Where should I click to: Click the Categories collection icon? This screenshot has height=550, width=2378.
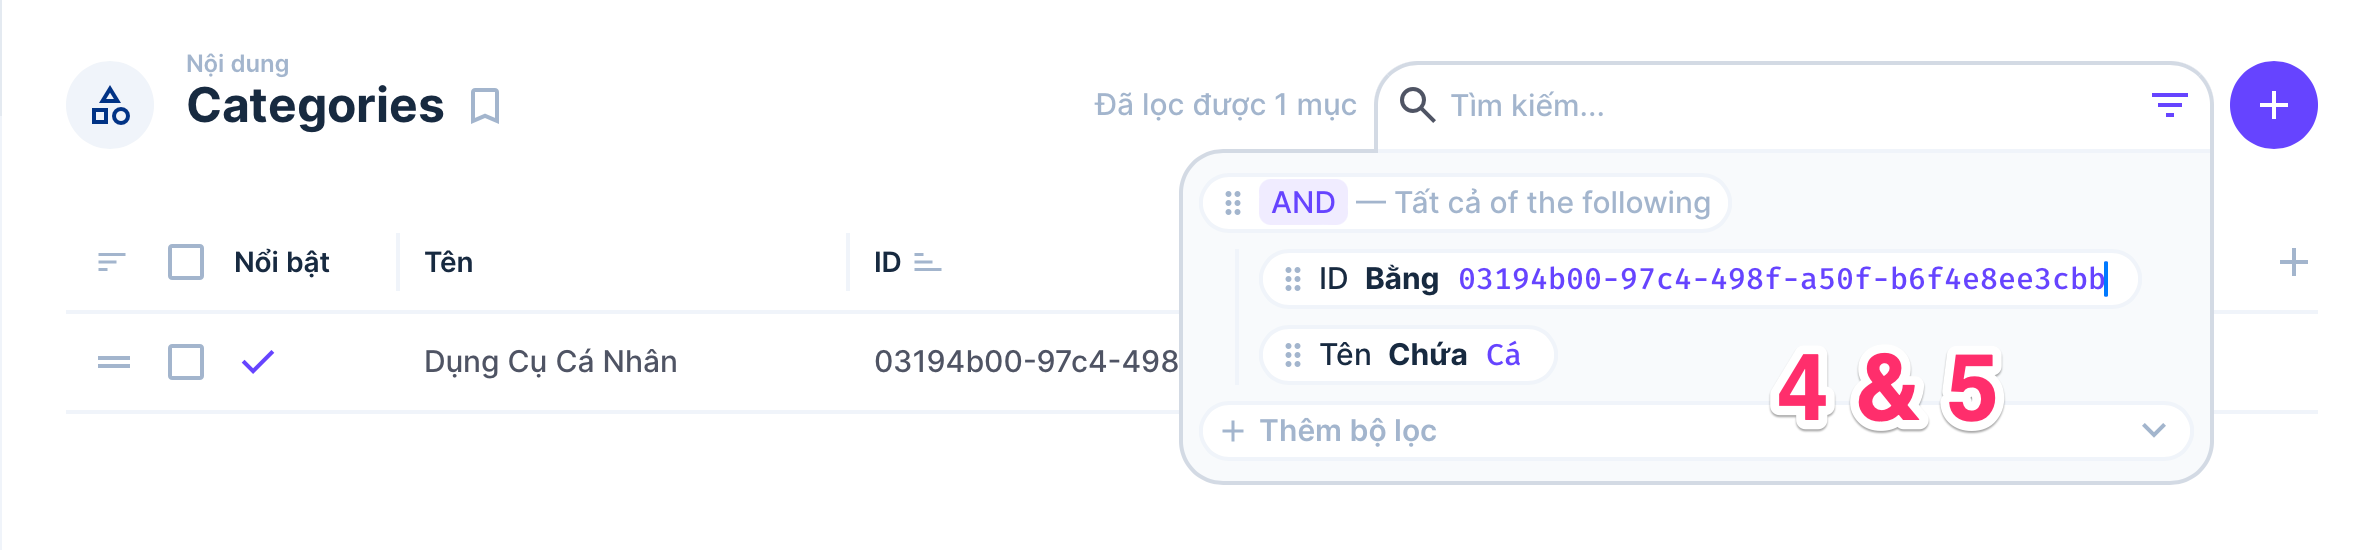(110, 105)
